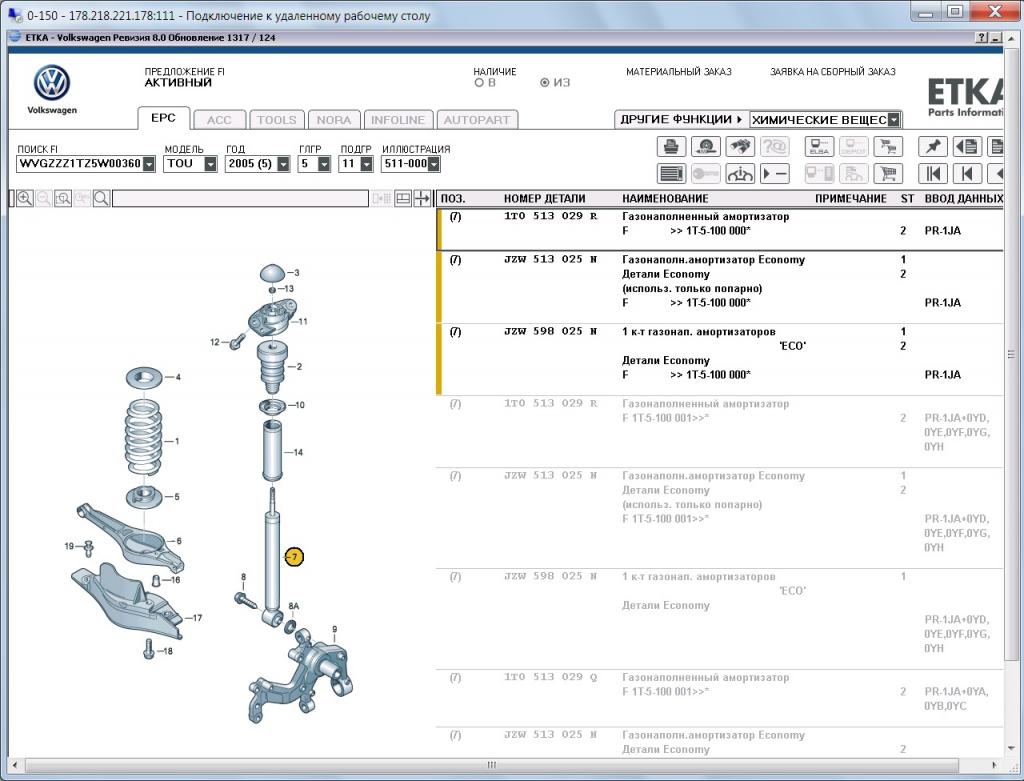Click the triangle and dash icon button

pos(774,174)
